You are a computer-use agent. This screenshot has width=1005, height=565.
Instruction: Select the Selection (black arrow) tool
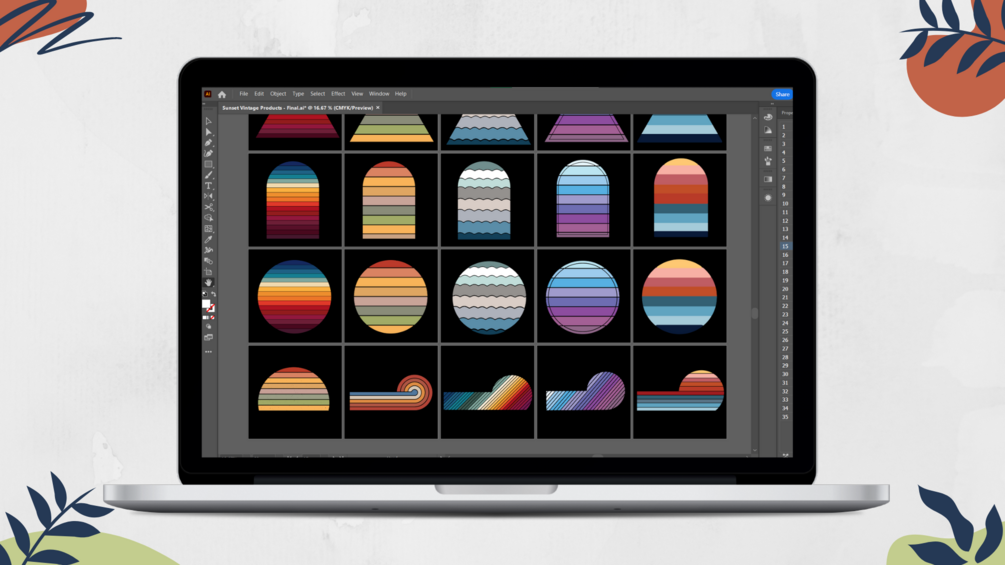[x=208, y=121]
